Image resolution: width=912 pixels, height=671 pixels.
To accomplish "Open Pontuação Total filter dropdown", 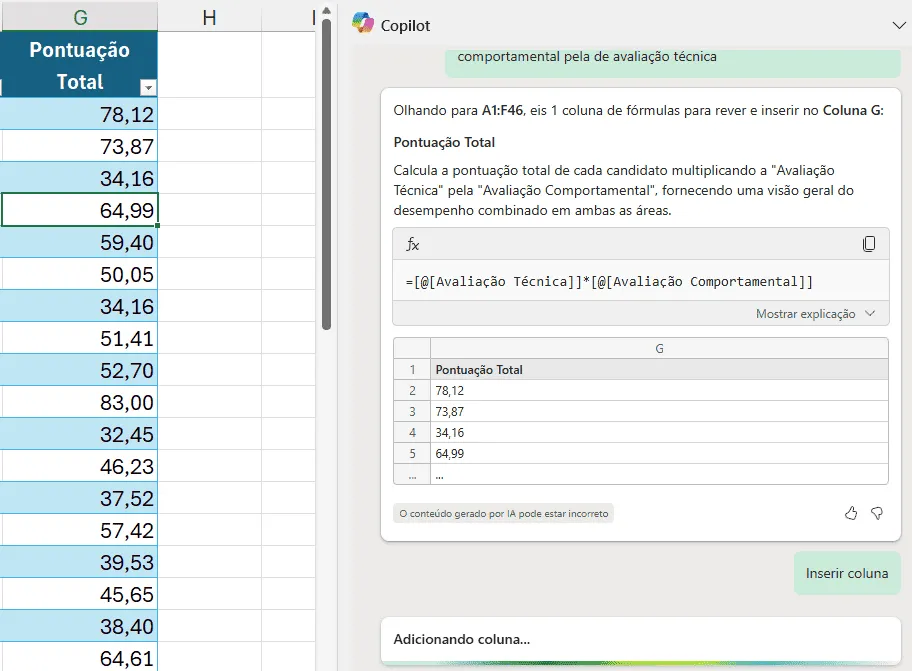I will (x=148, y=87).
